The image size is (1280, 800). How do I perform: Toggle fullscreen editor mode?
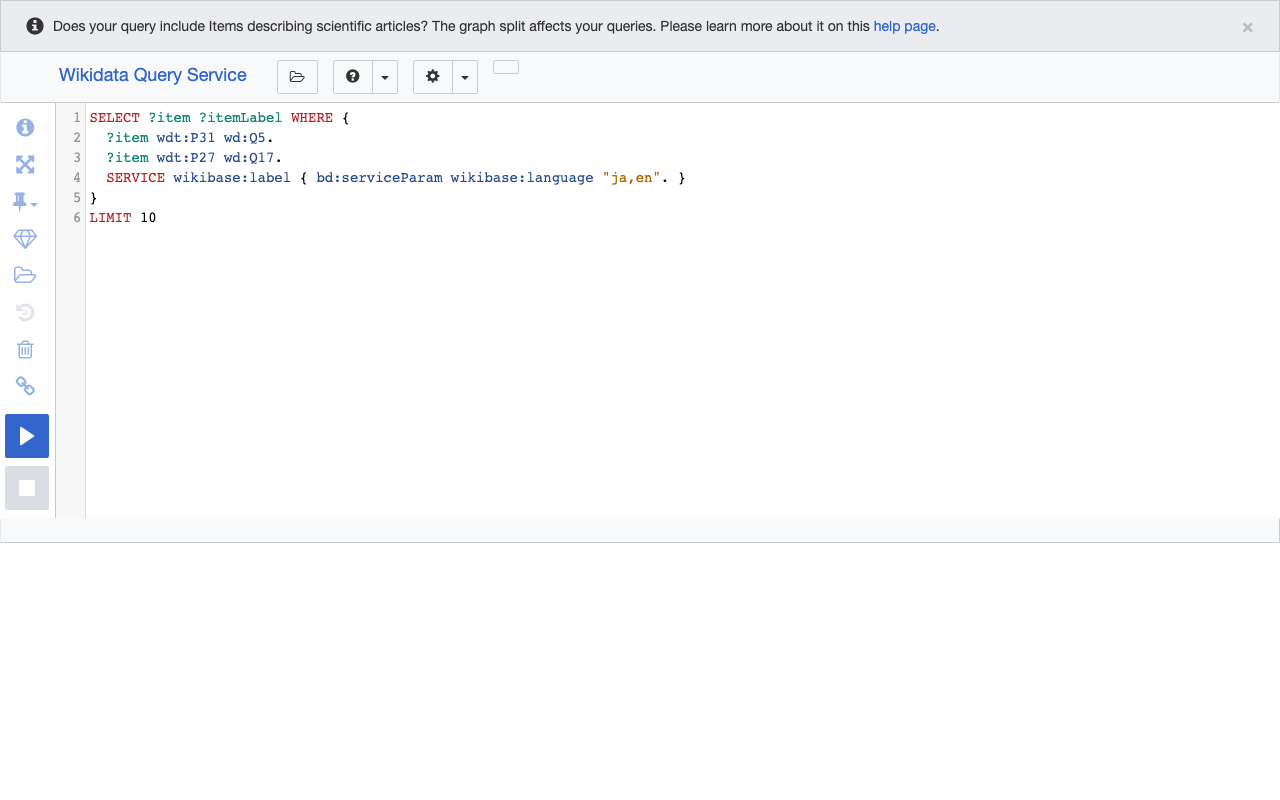(25, 164)
